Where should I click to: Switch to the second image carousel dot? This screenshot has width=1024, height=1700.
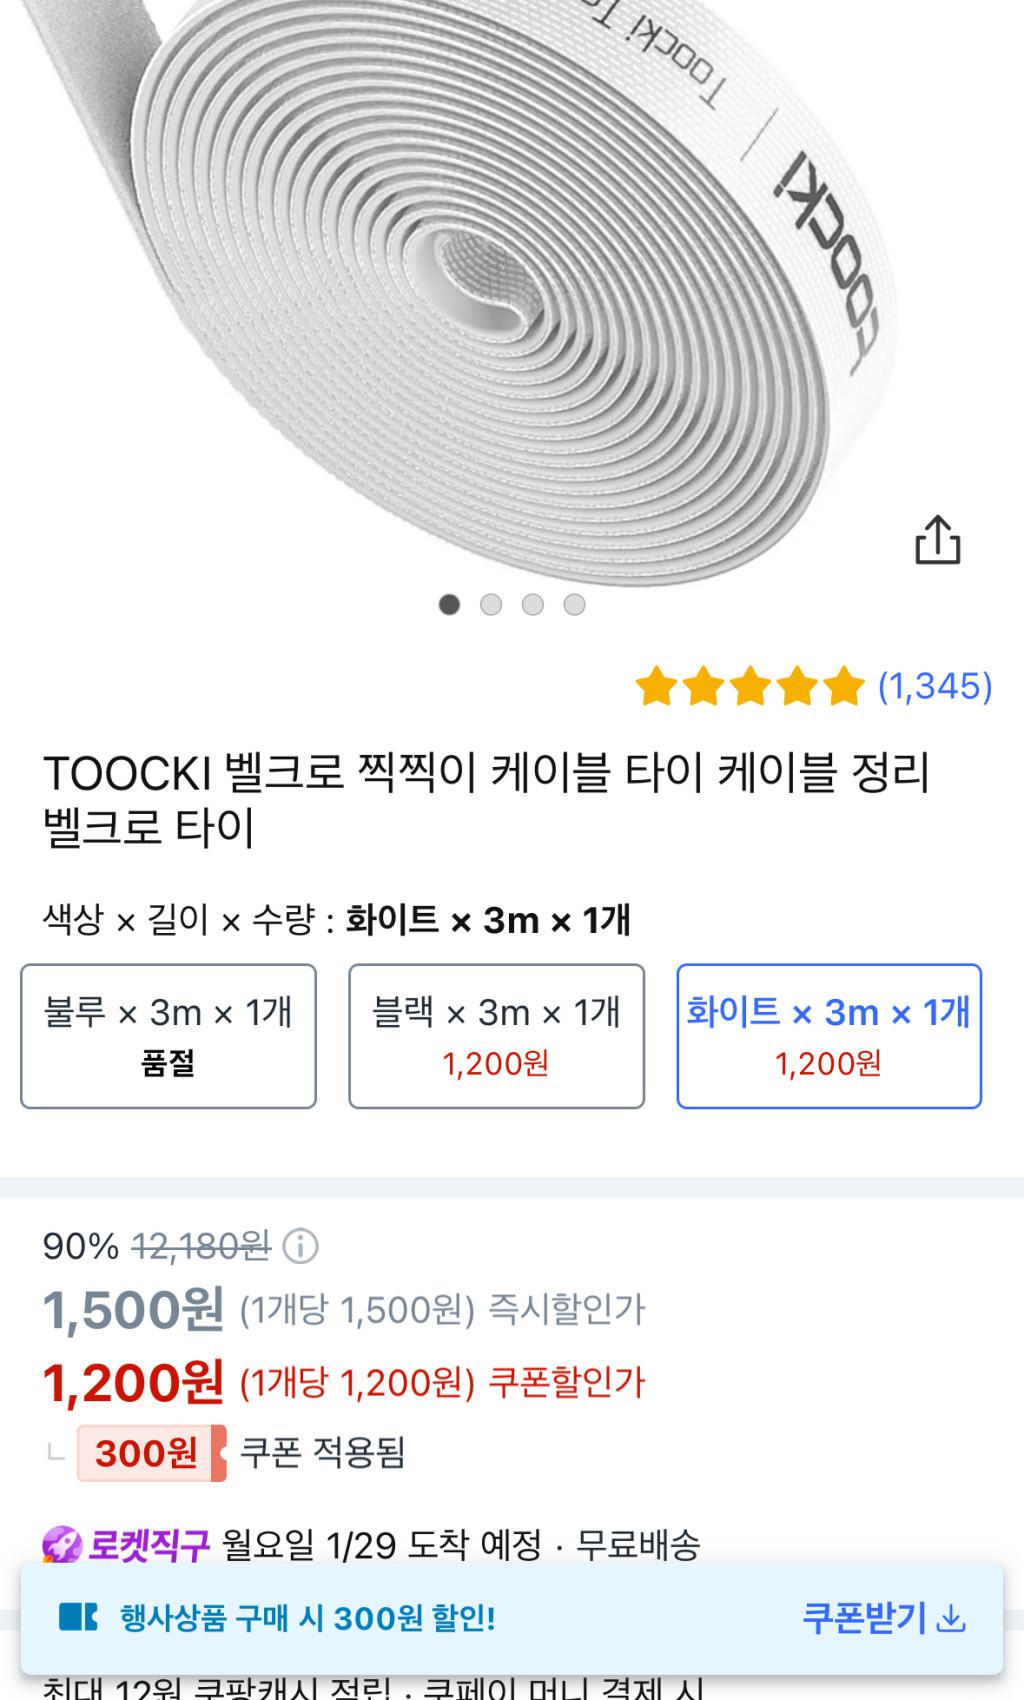[x=491, y=604]
